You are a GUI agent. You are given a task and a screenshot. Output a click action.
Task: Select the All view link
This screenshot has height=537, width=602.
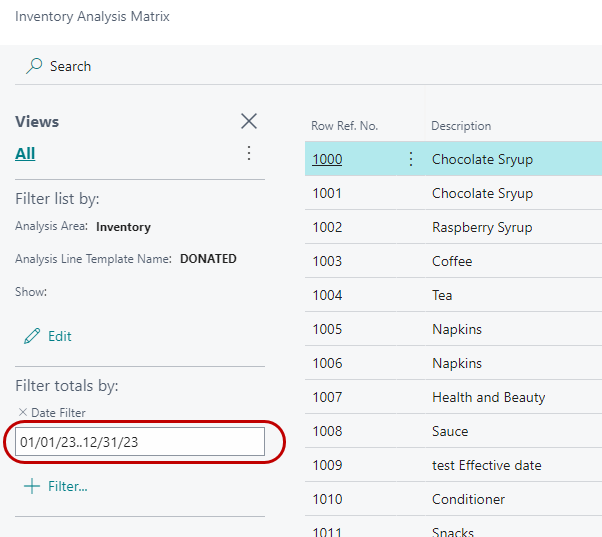(x=25, y=153)
